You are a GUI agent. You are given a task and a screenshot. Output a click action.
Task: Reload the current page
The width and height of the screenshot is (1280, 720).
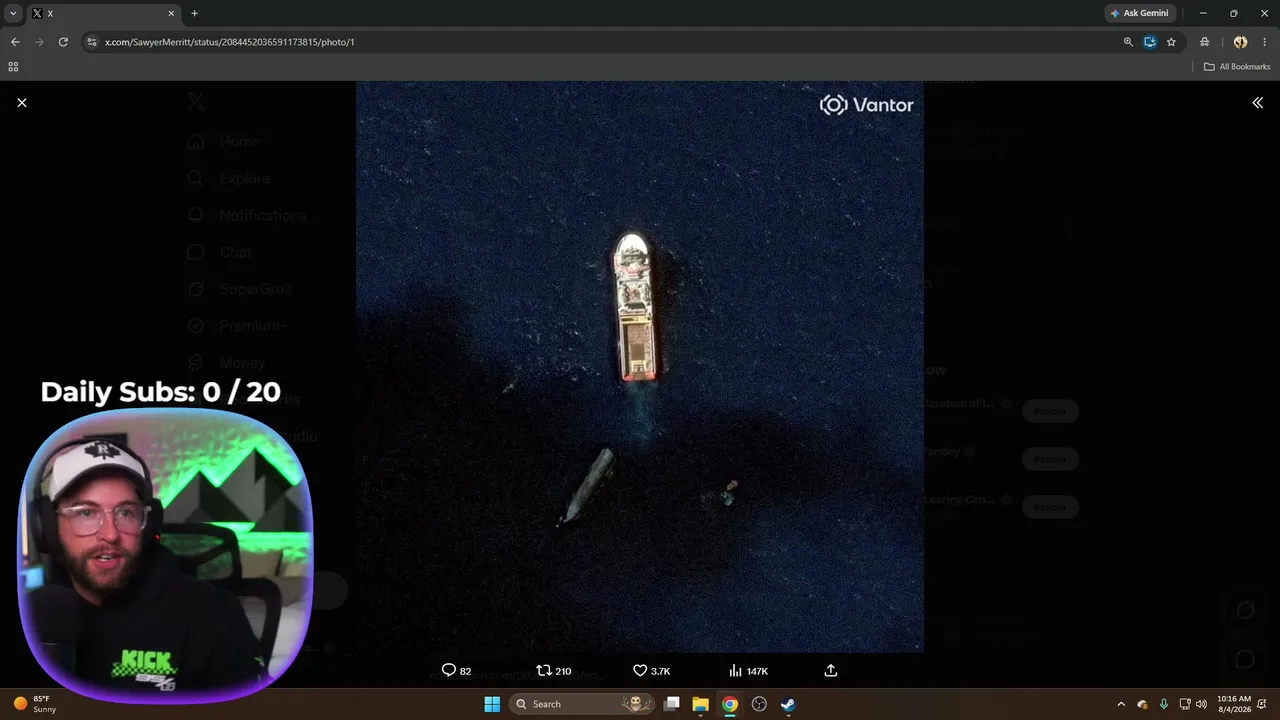coord(63,42)
